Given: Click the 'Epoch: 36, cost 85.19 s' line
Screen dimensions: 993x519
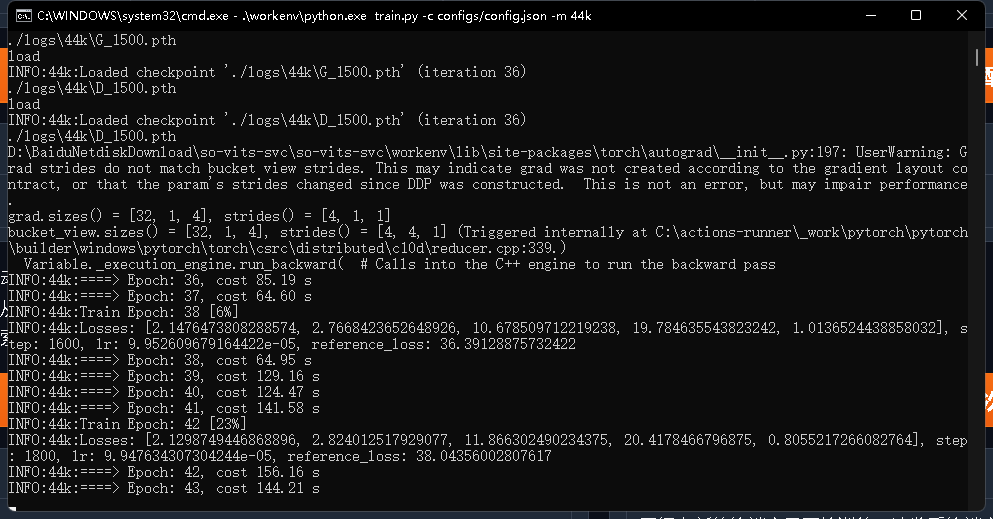Looking at the screenshot, I should [x=160, y=280].
